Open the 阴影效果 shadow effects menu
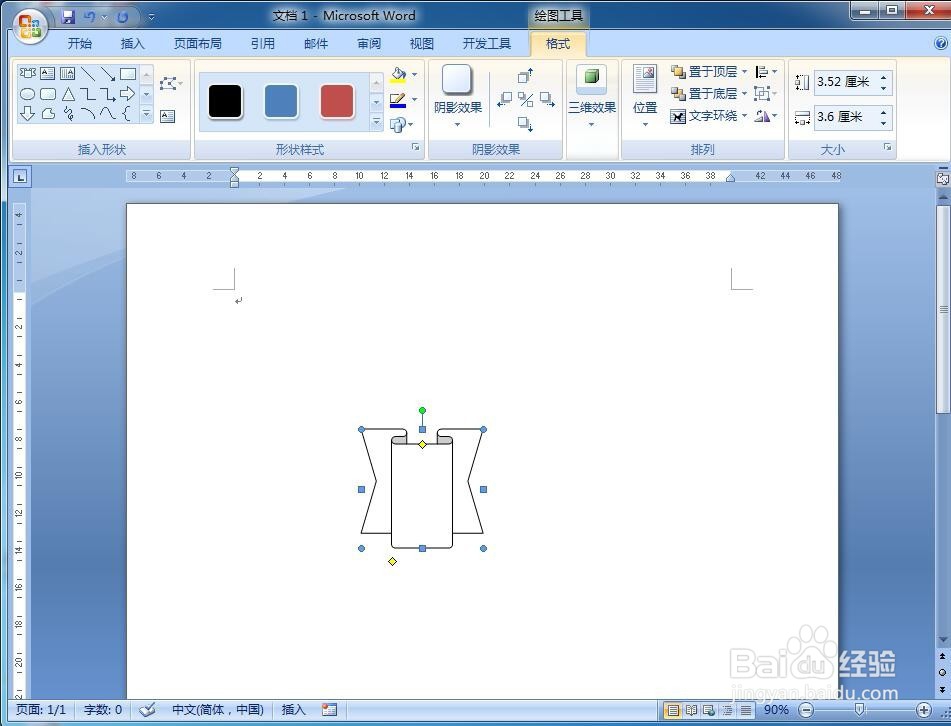This screenshot has width=951, height=726. 457,95
